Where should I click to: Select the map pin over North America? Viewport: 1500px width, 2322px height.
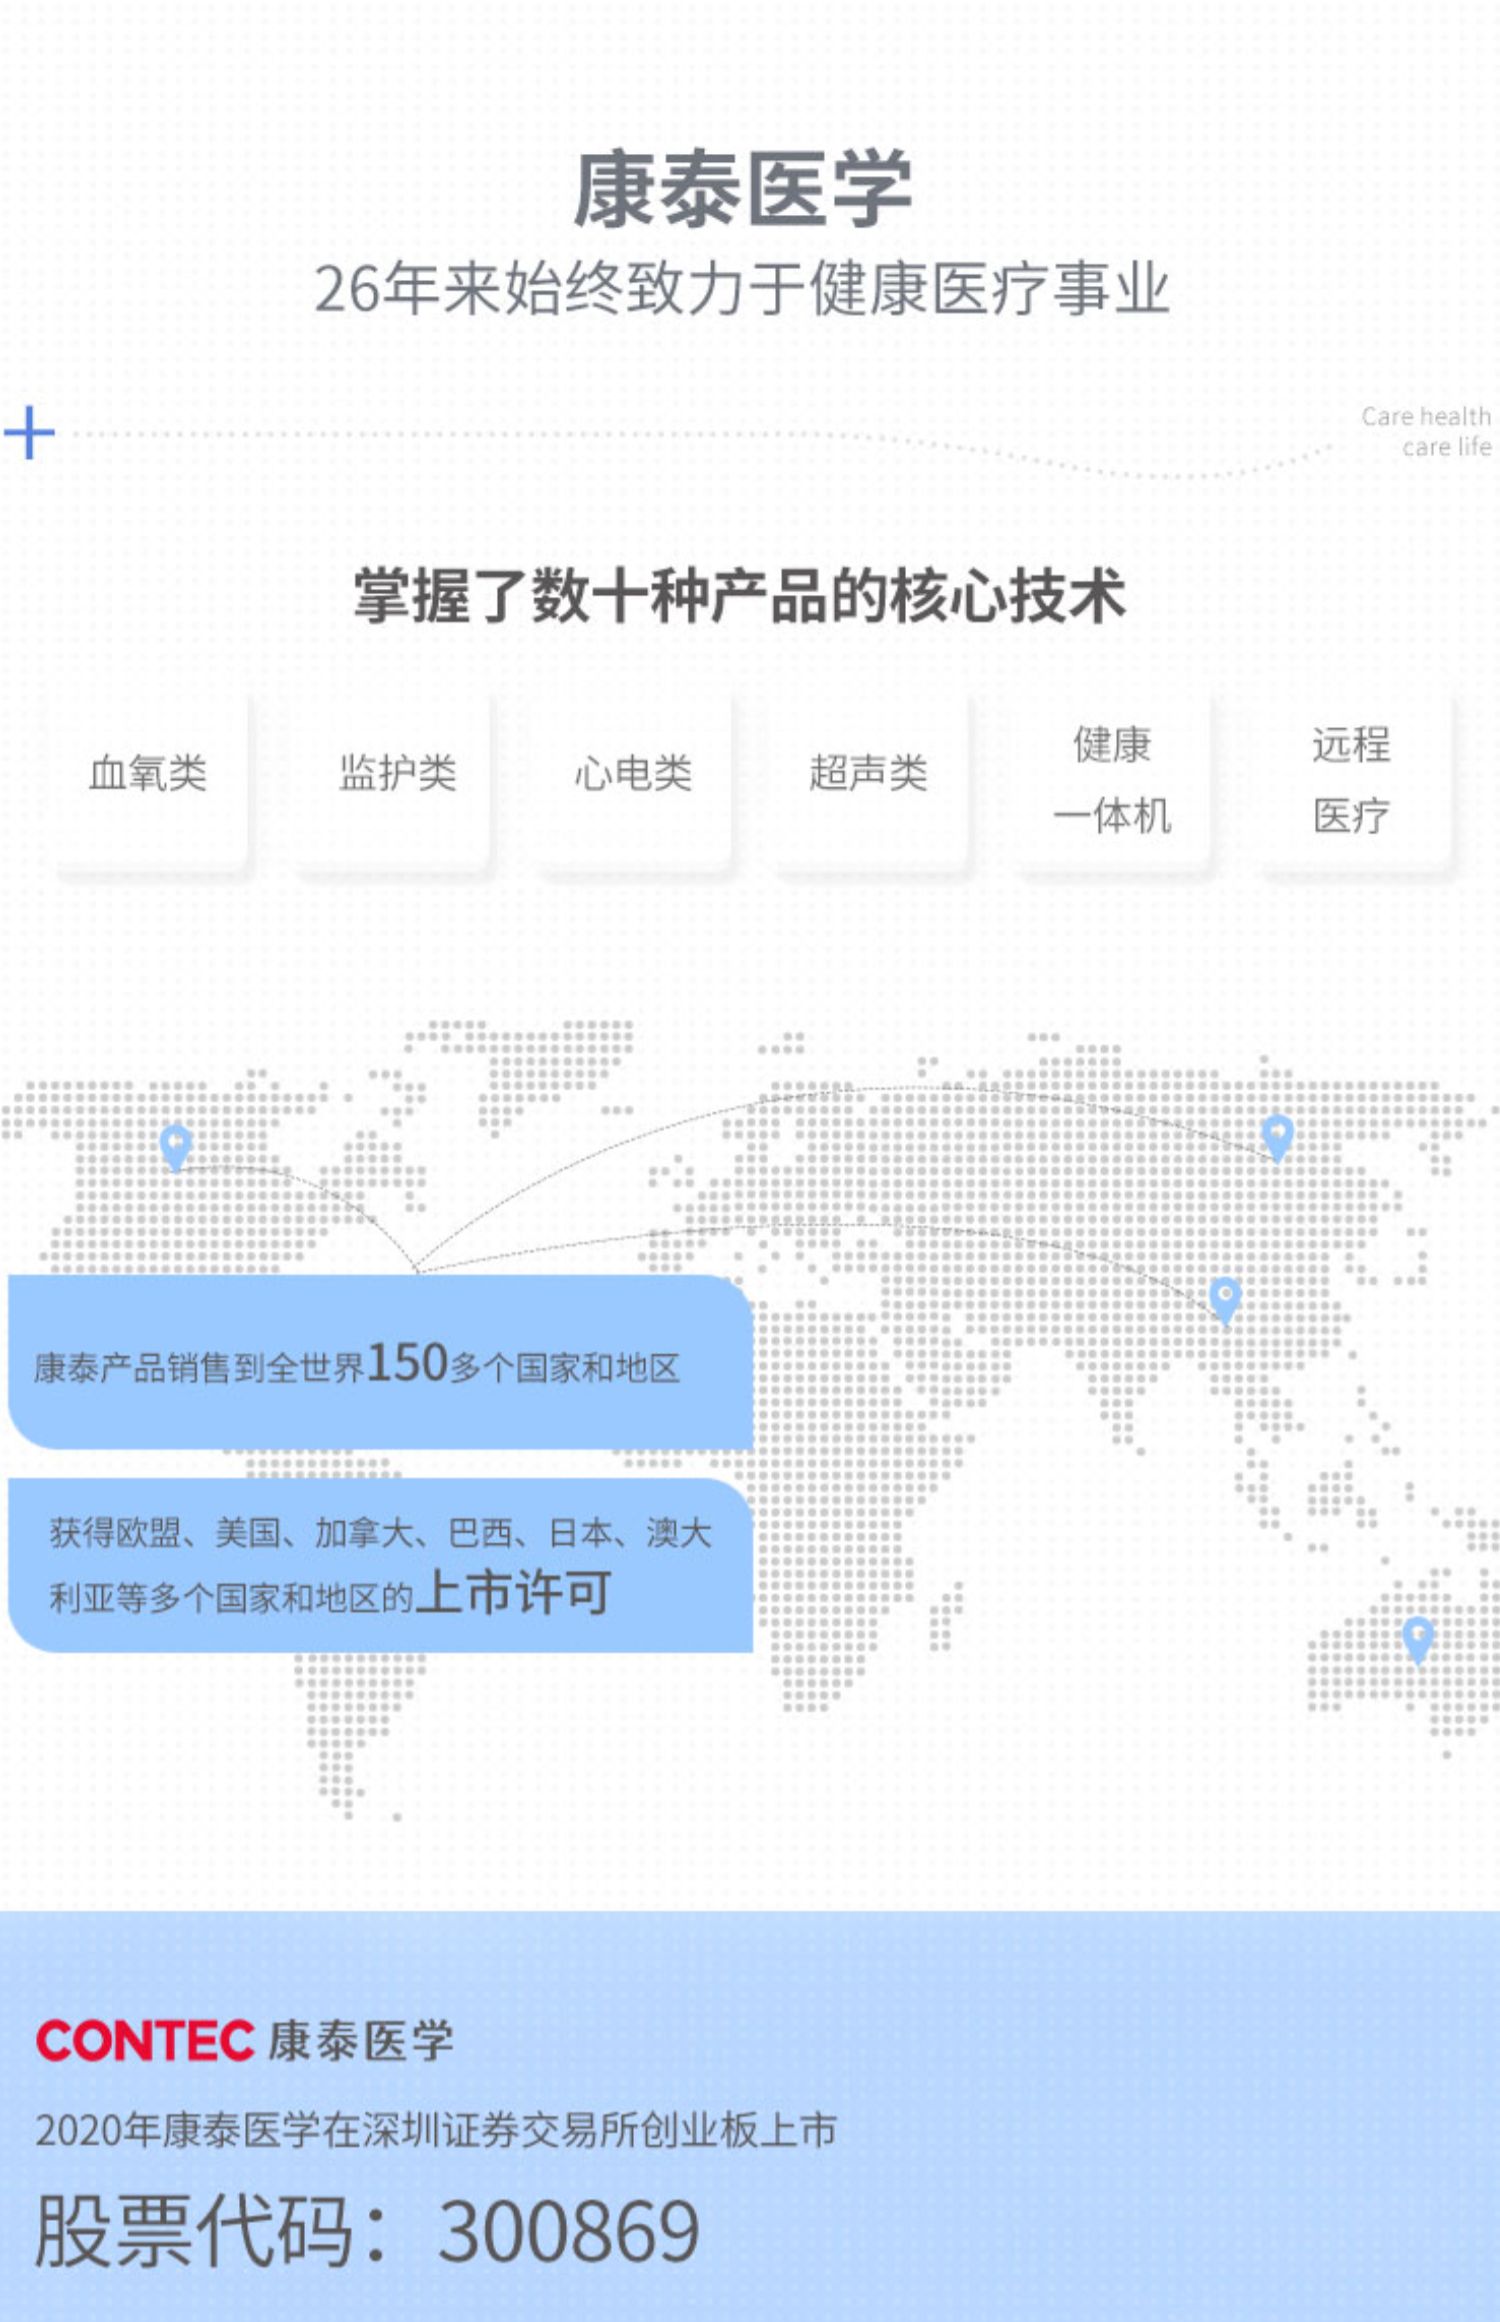coord(176,1147)
